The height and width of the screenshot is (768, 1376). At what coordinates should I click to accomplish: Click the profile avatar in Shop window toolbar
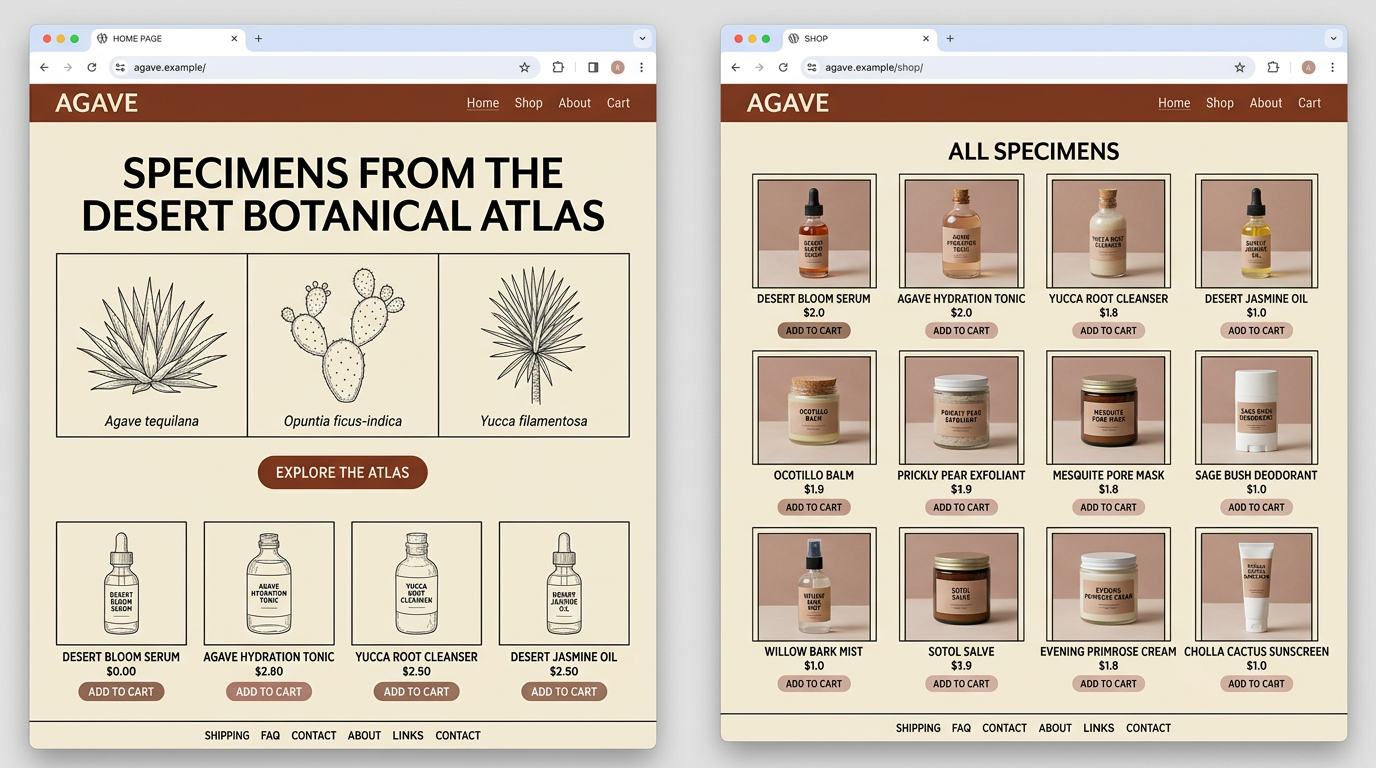tap(1308, 68)
